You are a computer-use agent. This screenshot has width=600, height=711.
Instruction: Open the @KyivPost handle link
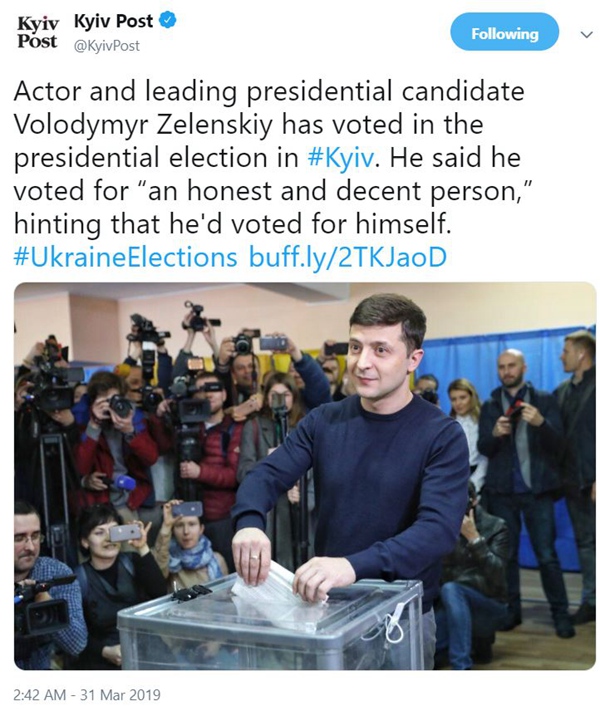[x=108, y=46]
